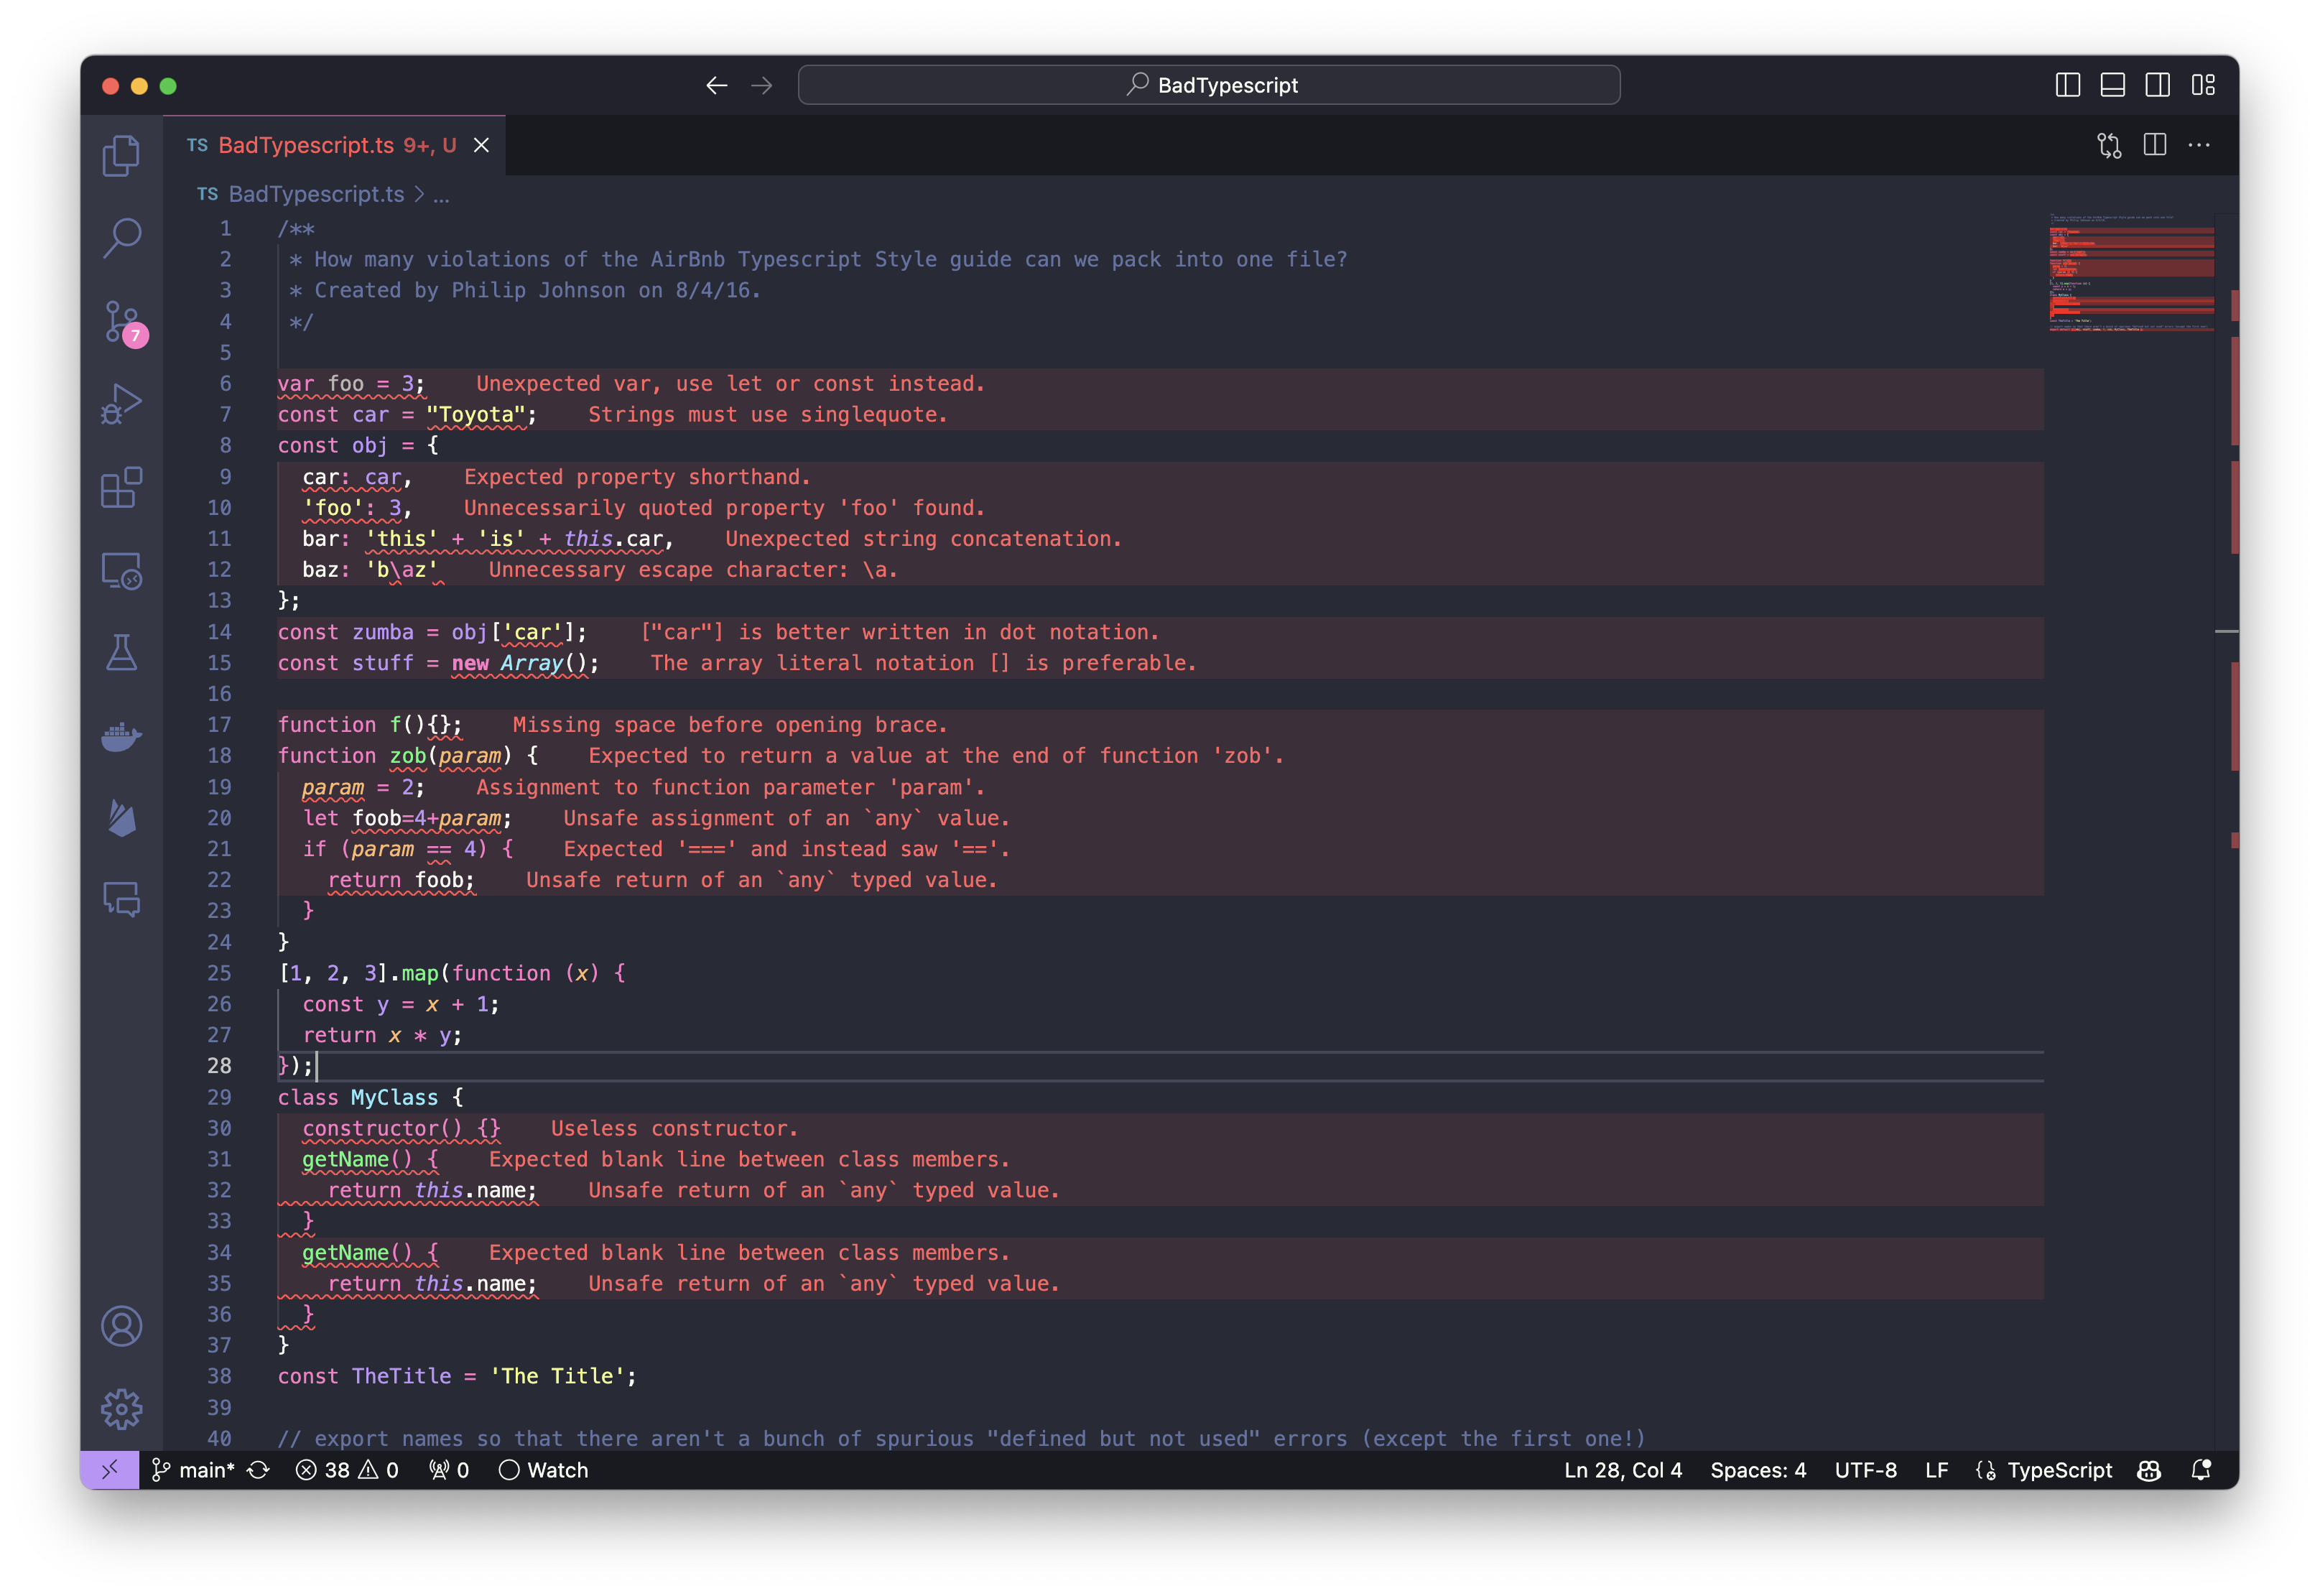
Task: Toggle the bottom panel layout button
Action: coord(2112,85)
